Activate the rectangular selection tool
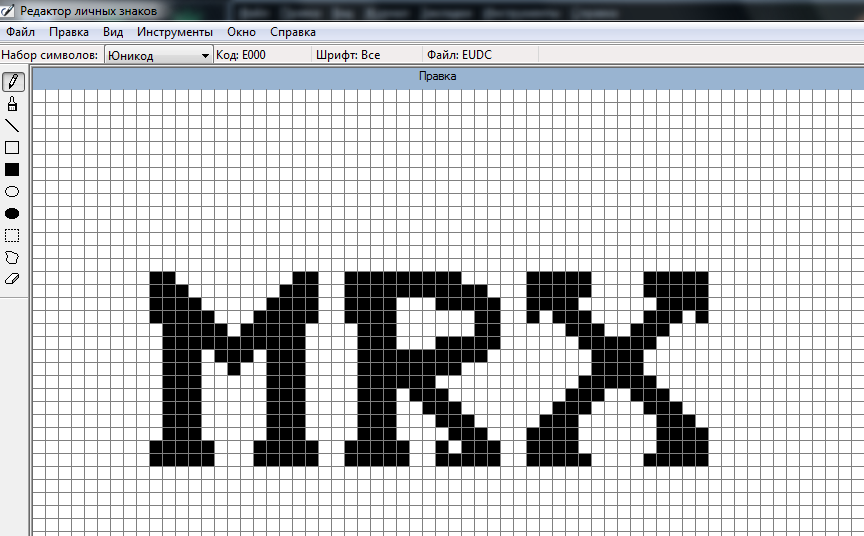This screenshot has height=536, width=864. (x=13, y=235)
